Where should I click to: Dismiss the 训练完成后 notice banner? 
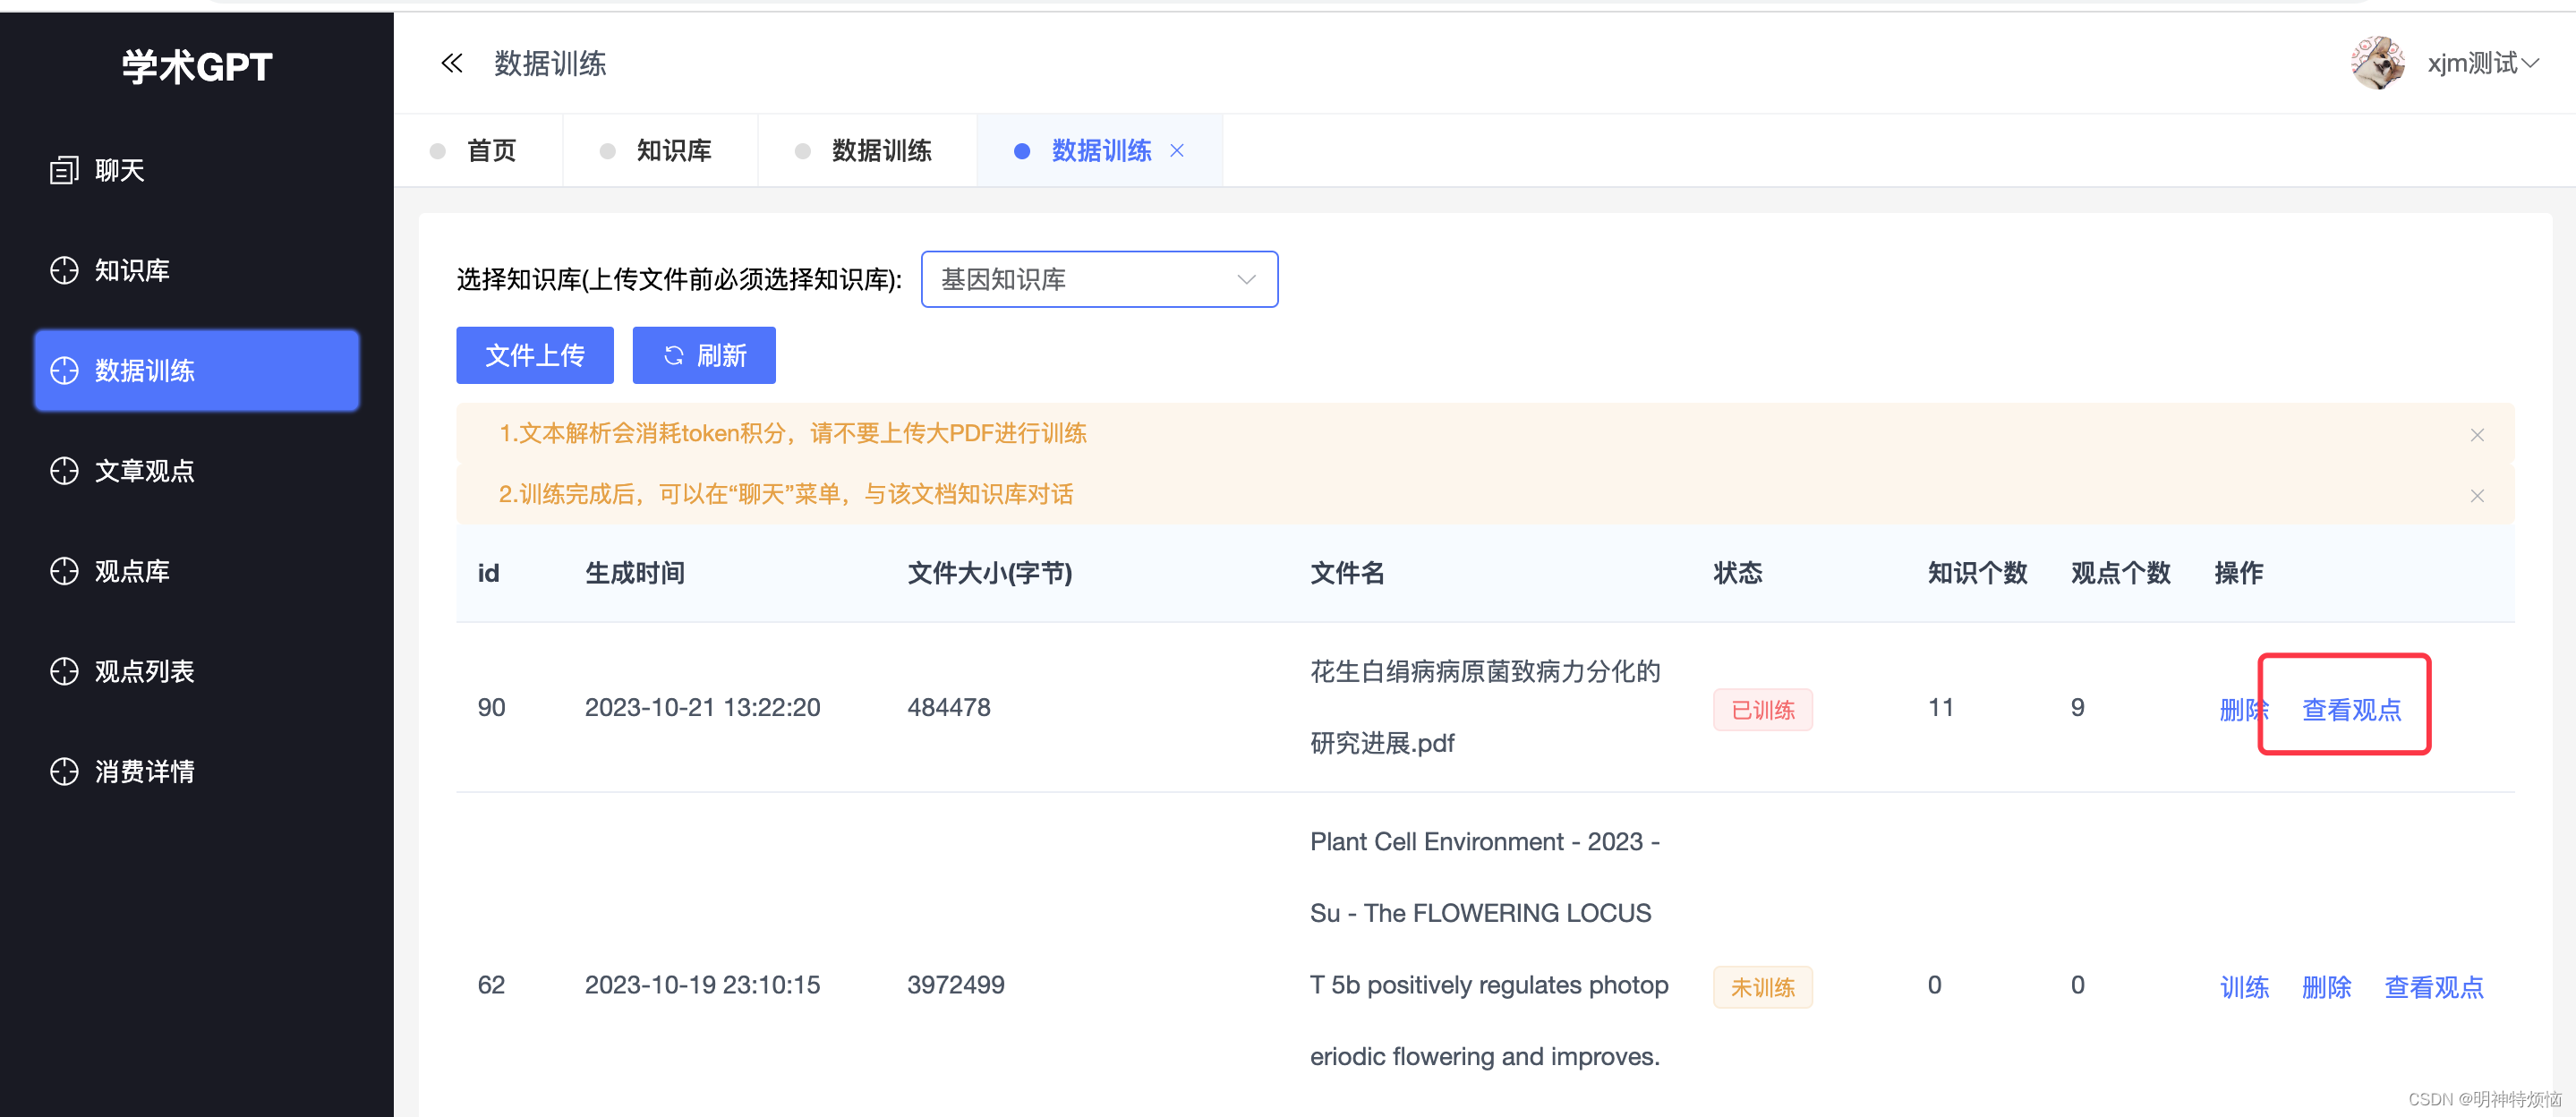[x=2476, y=496]
